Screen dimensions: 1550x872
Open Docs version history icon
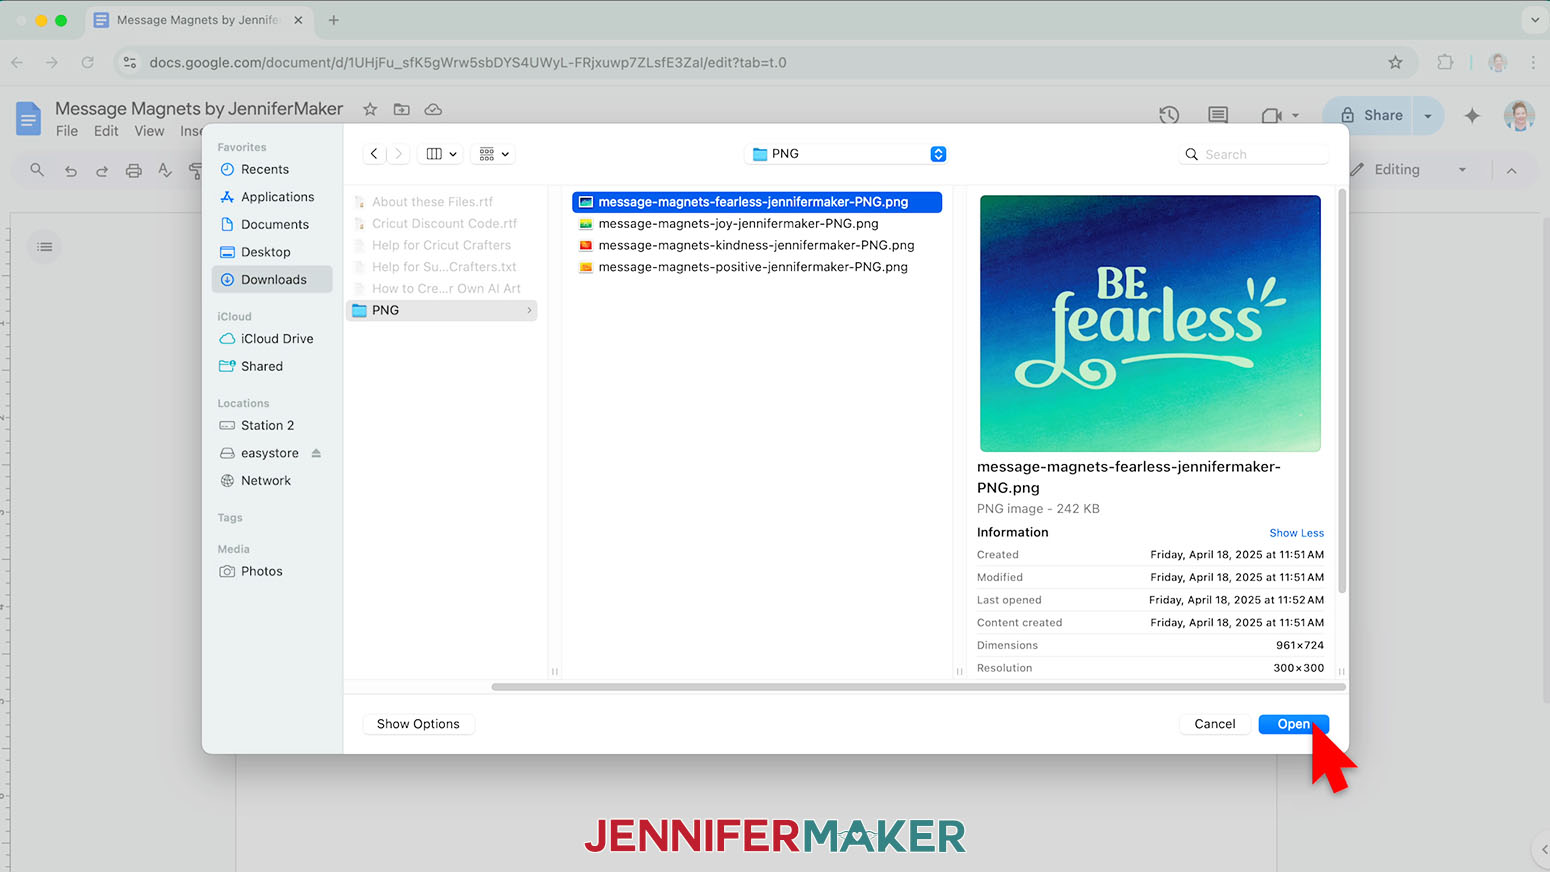1169,115
